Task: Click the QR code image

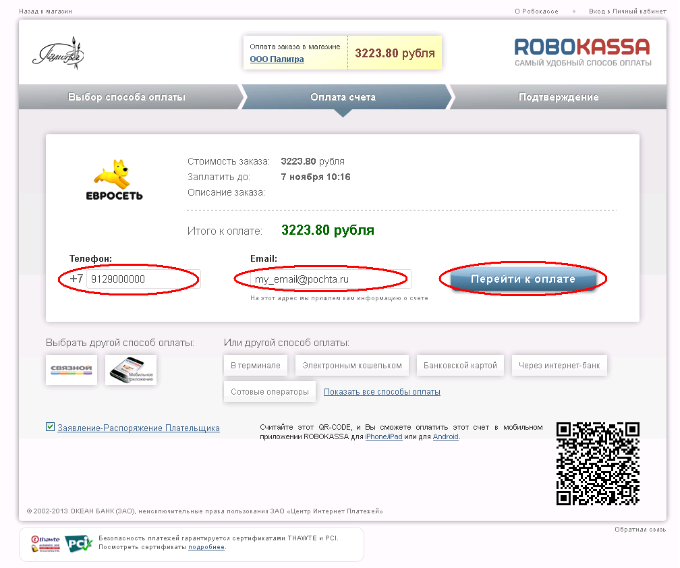Action: click(x=598, y=464)
